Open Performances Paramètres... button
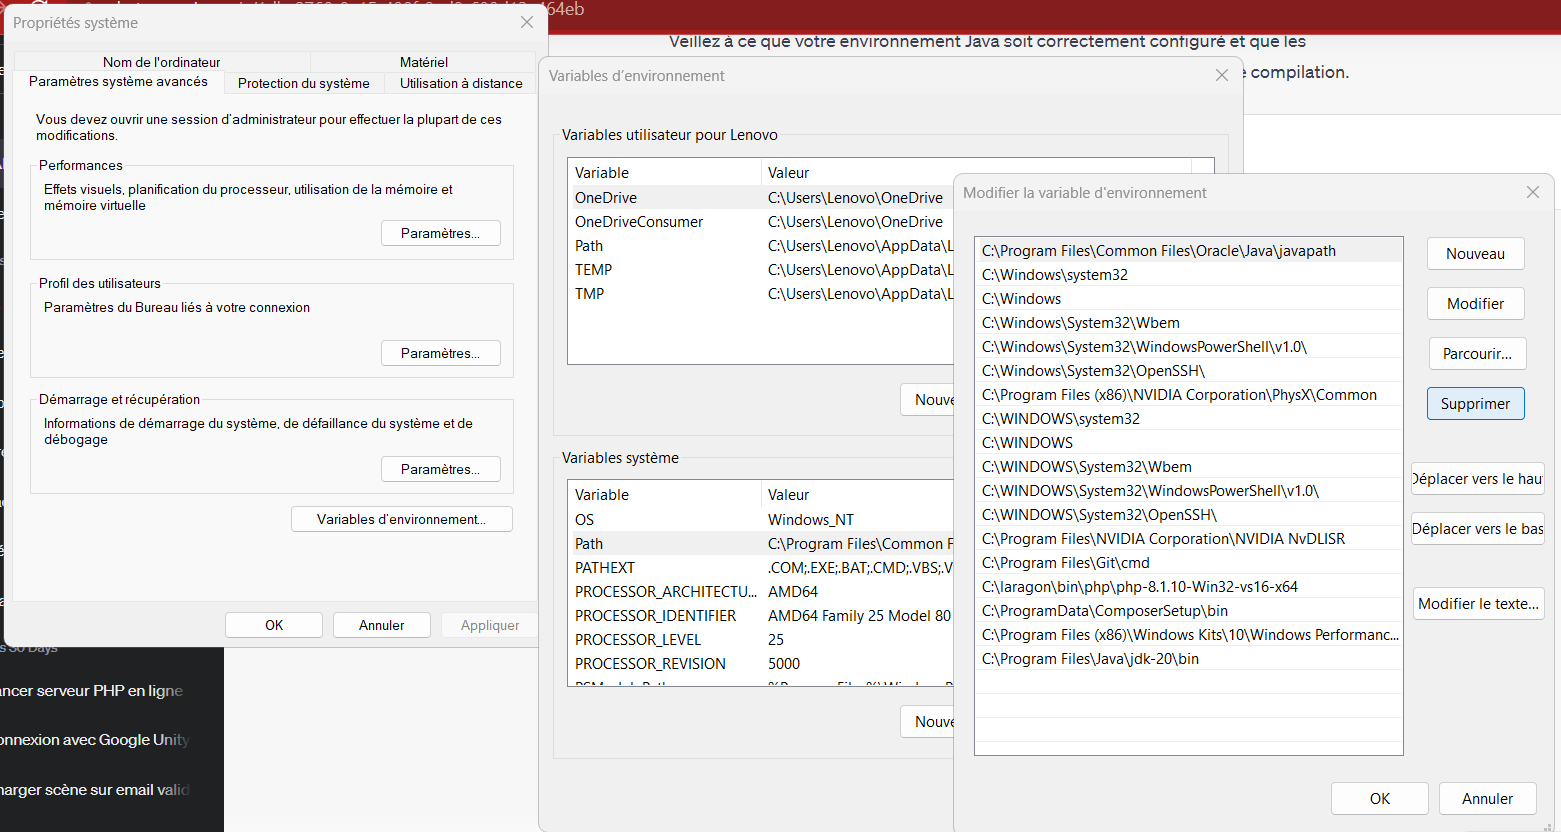 (440, 233)
